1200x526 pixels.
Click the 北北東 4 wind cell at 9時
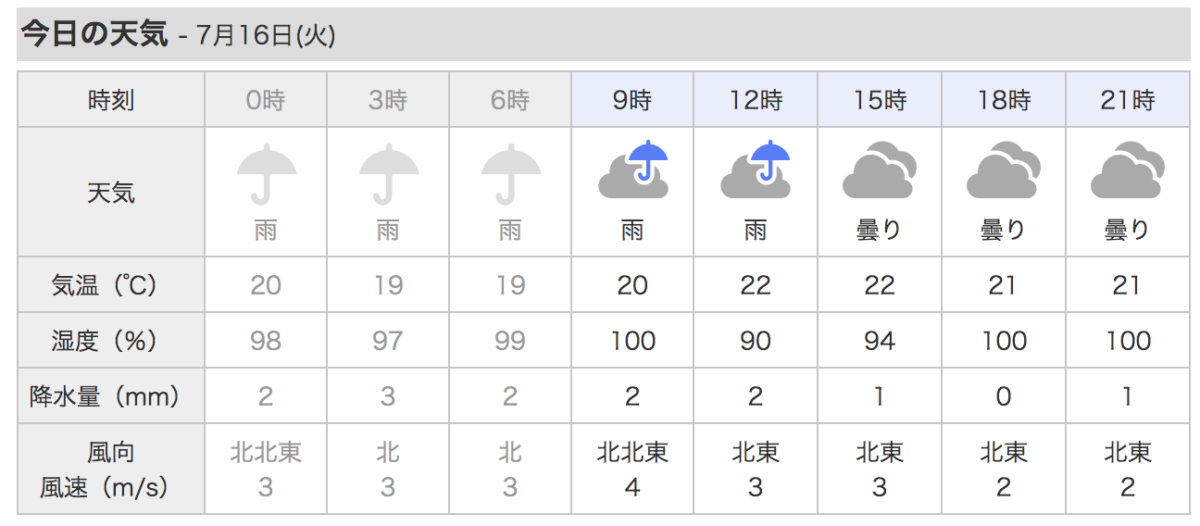pyautogui.click(x=633, y=470)
